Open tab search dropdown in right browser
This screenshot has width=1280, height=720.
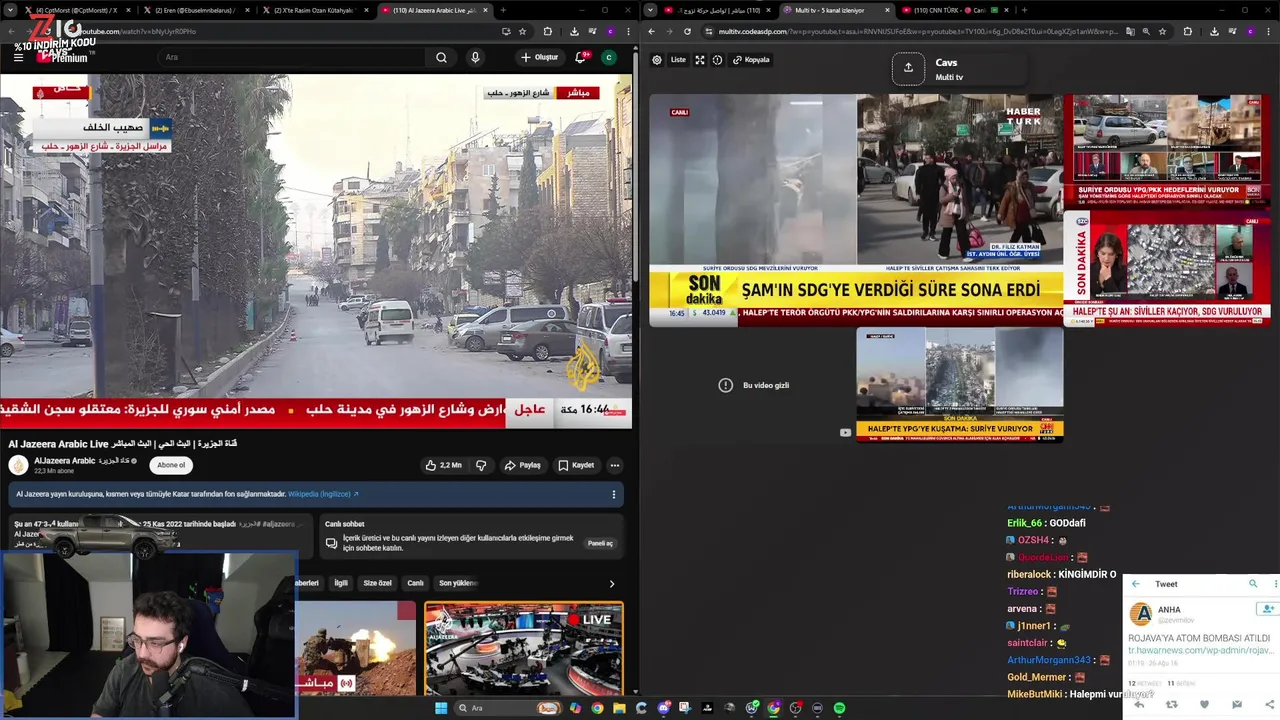coord(651,10)
